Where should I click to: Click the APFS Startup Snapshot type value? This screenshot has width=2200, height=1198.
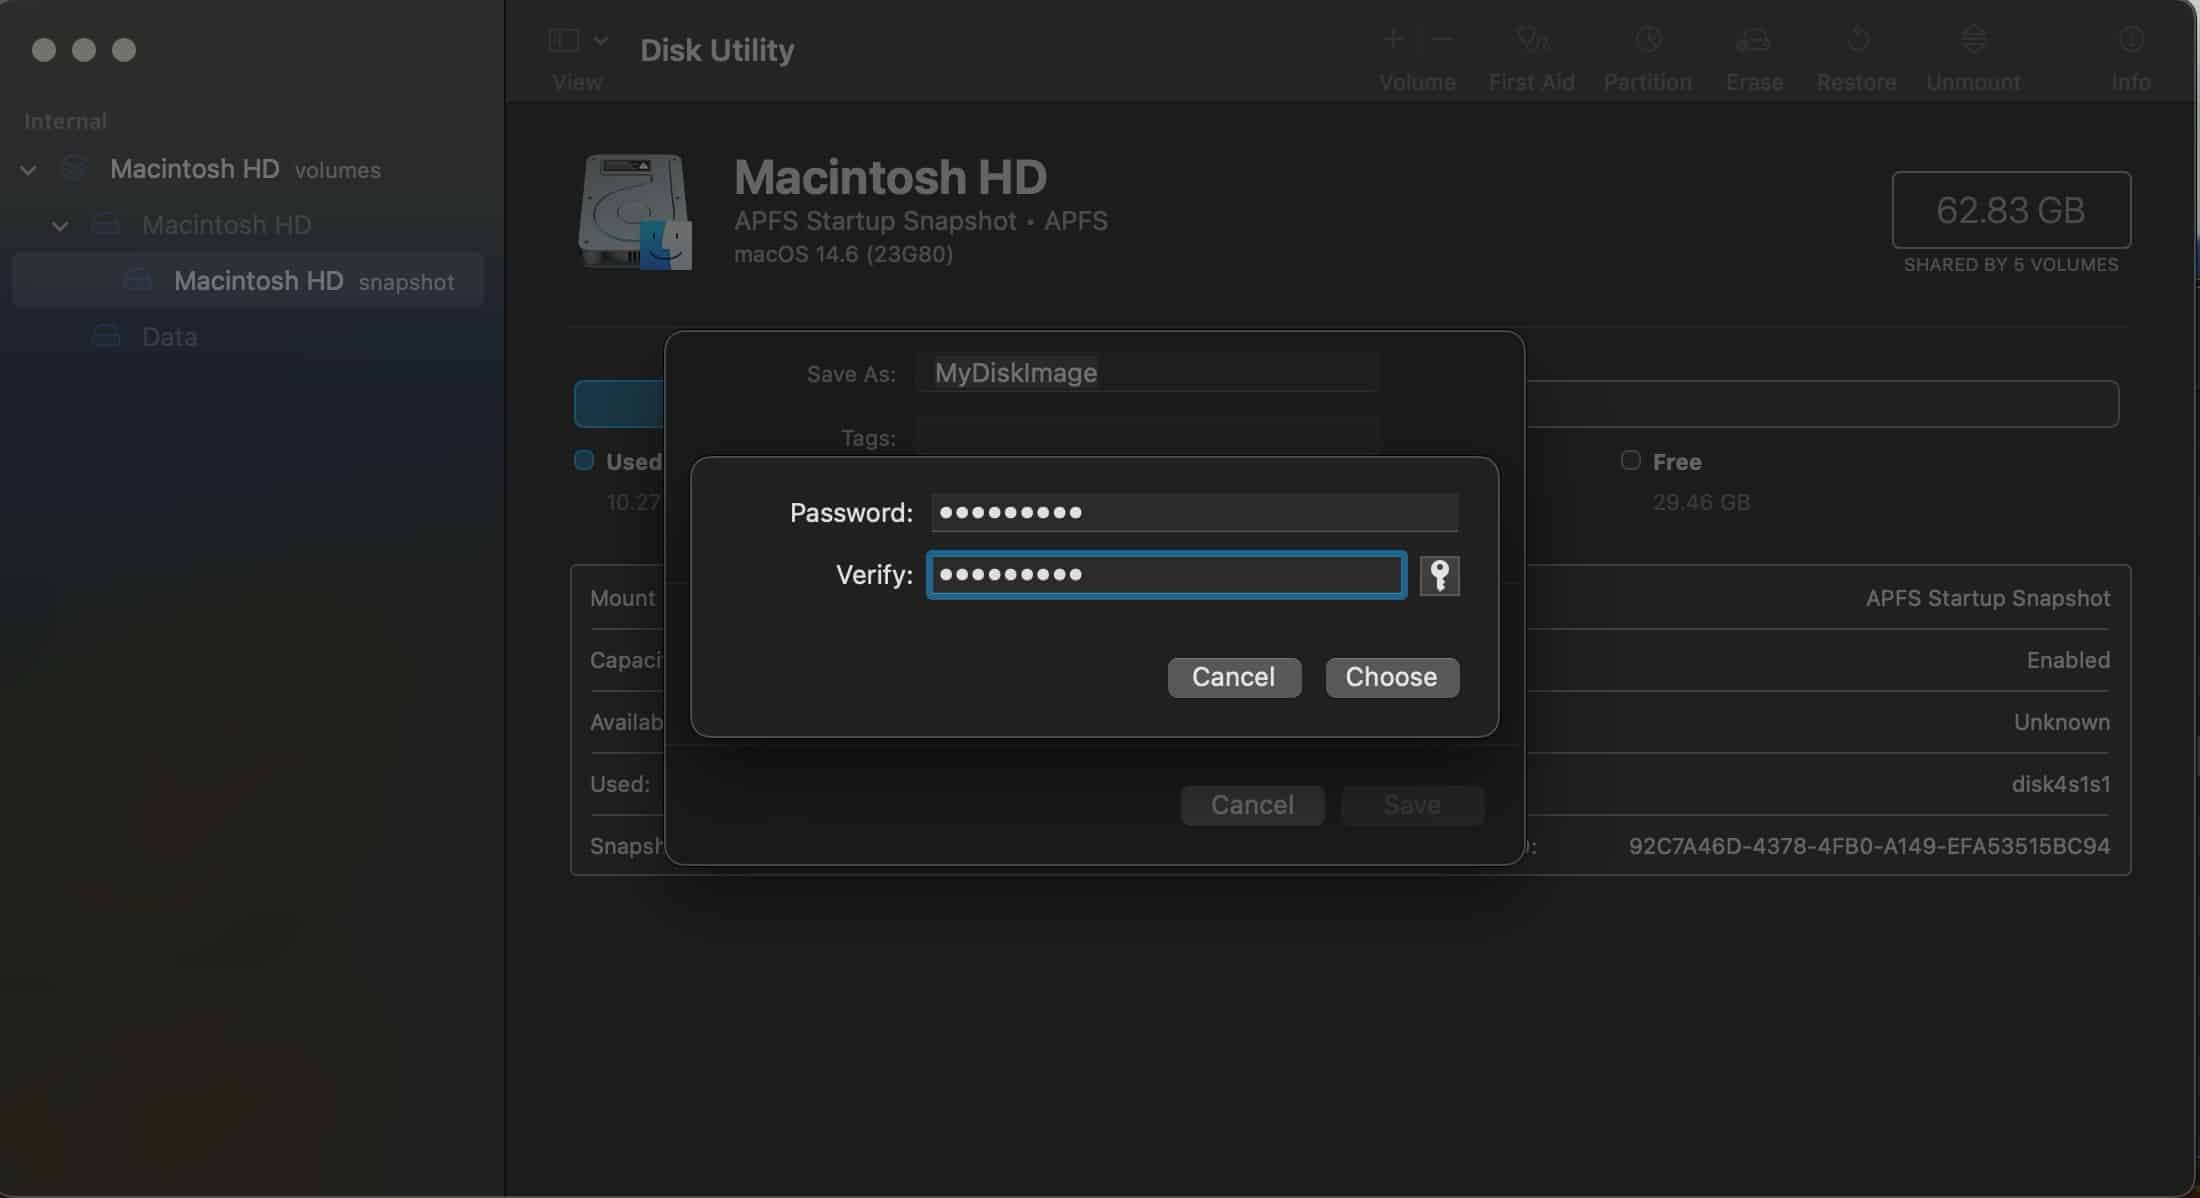click(x=1988, y=598)
